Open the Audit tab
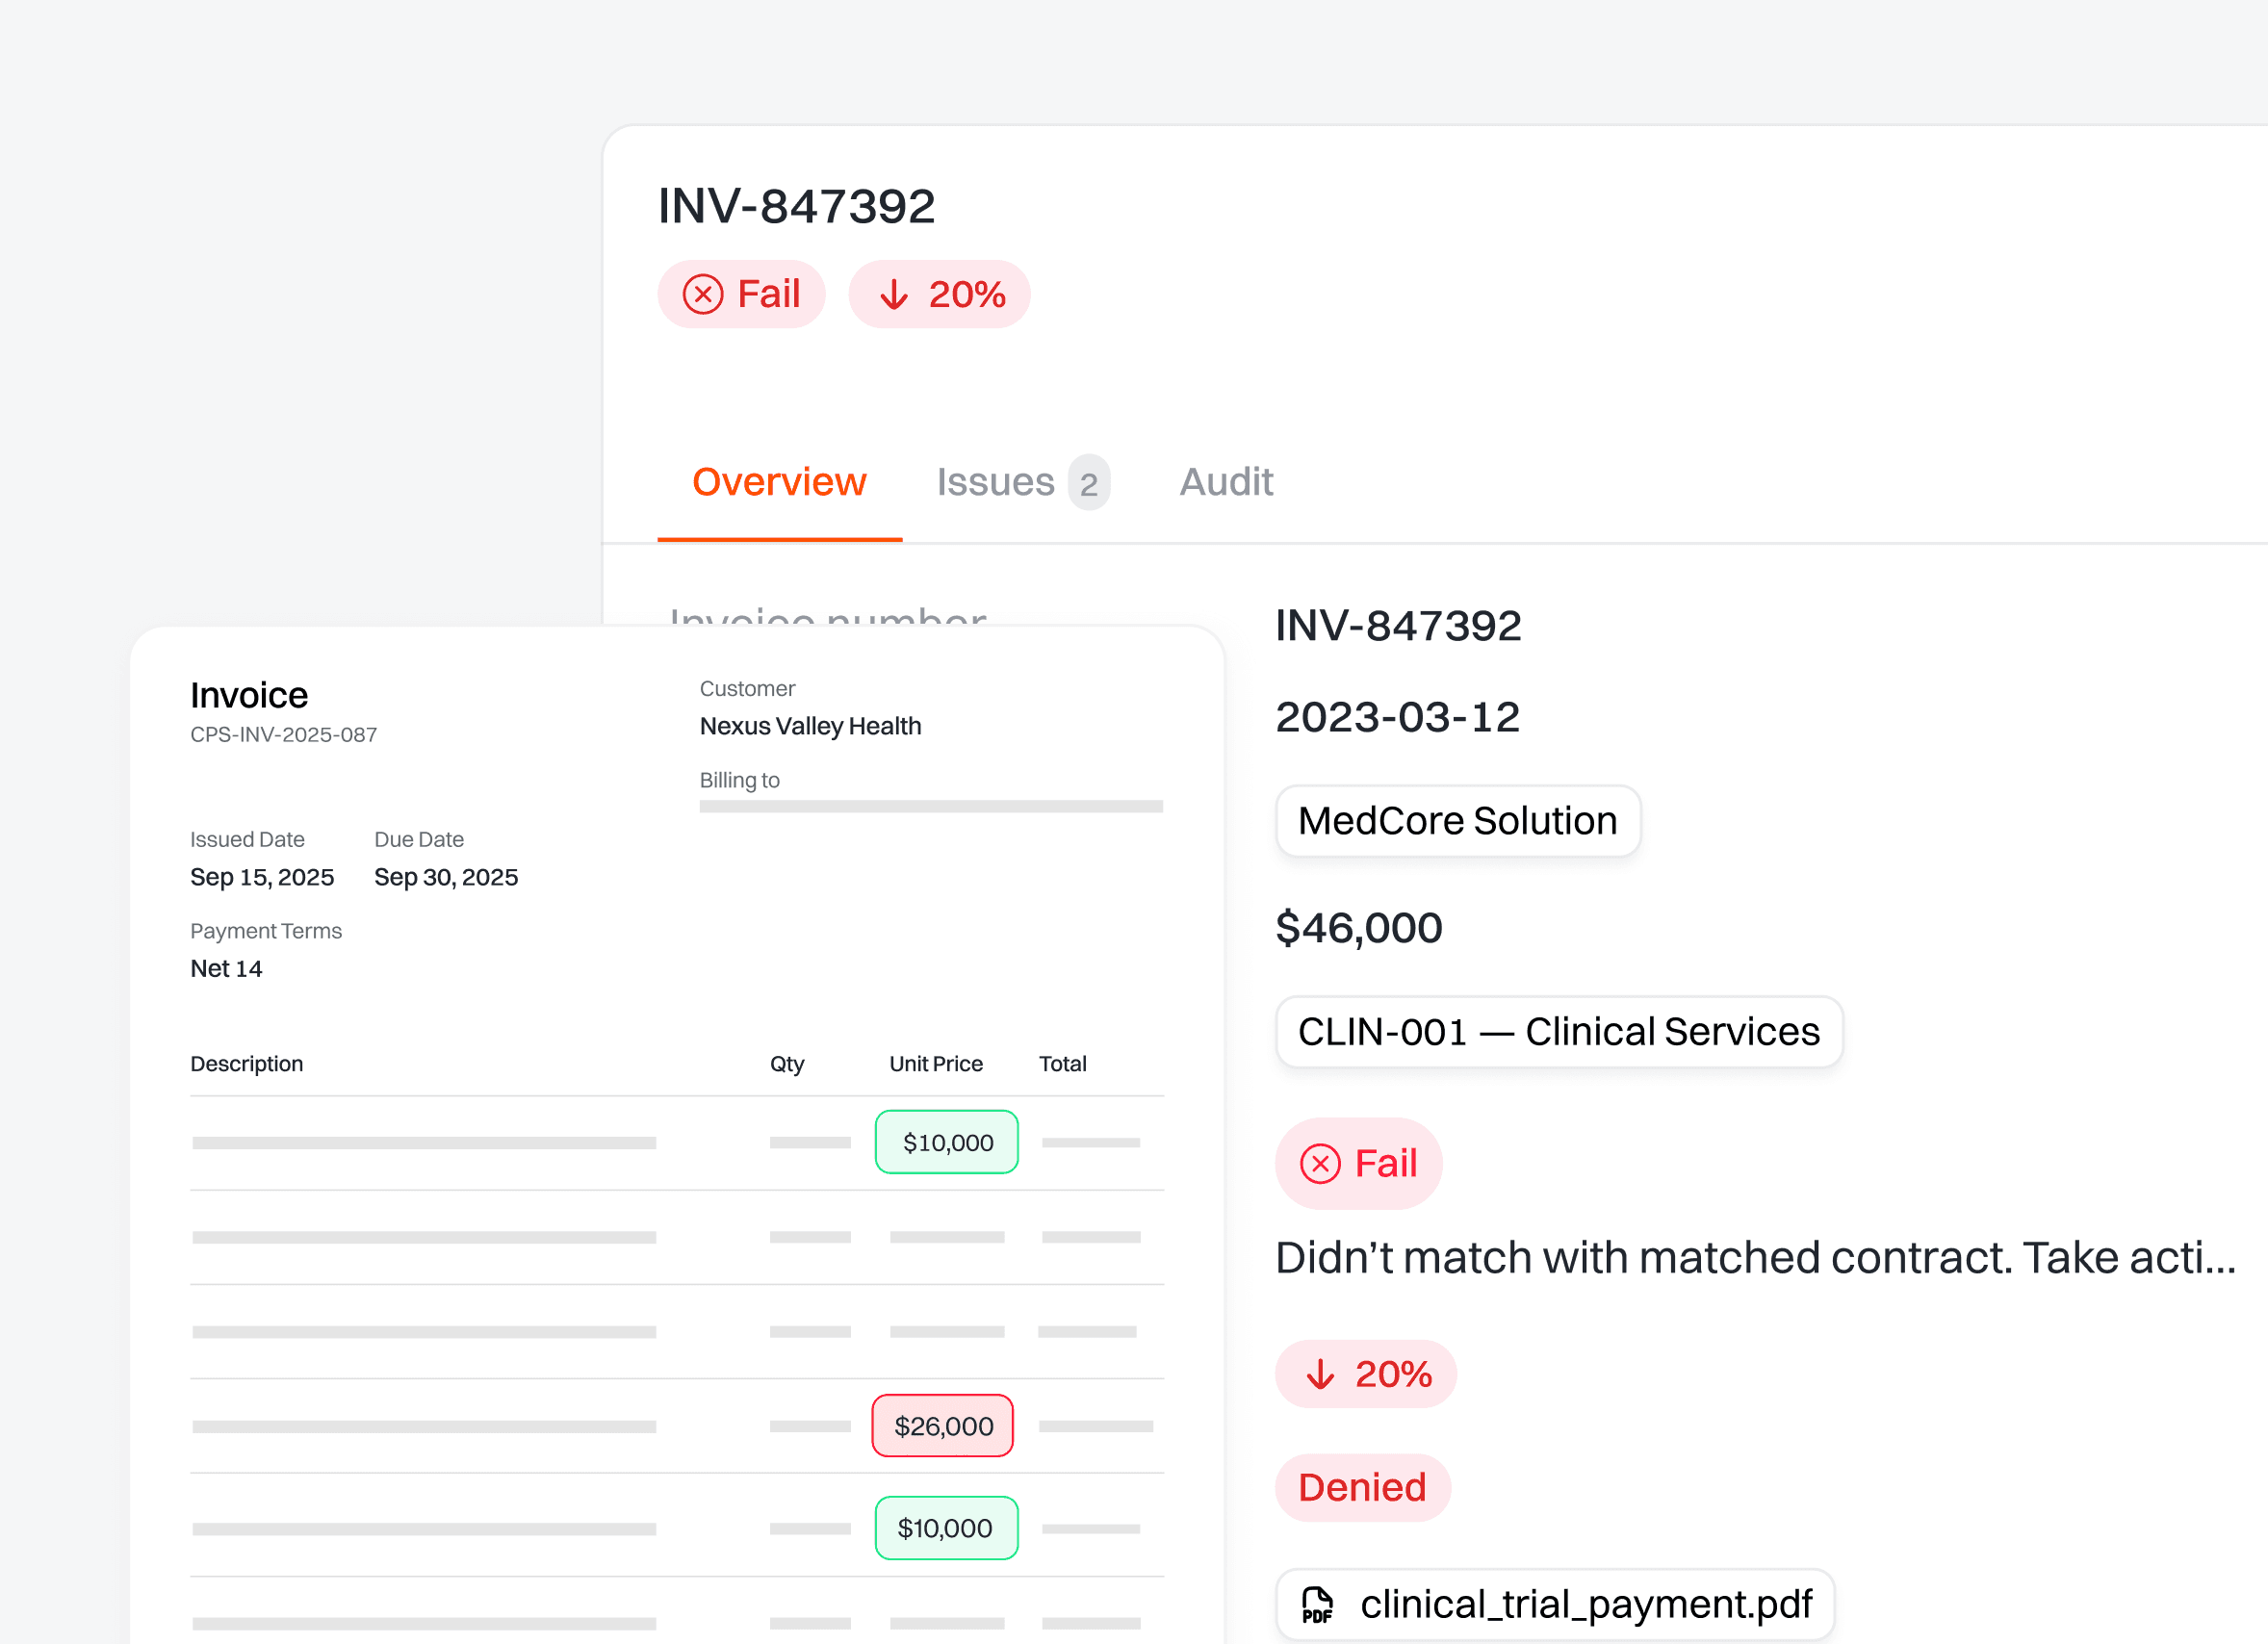The height and width of the screenshot is (1644, 2268). 1225,482
